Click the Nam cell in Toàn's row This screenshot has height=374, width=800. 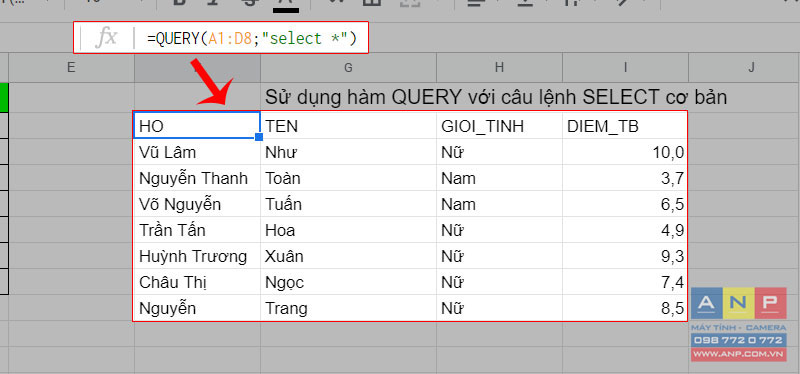pyautogui.click(x=499, y=178)
